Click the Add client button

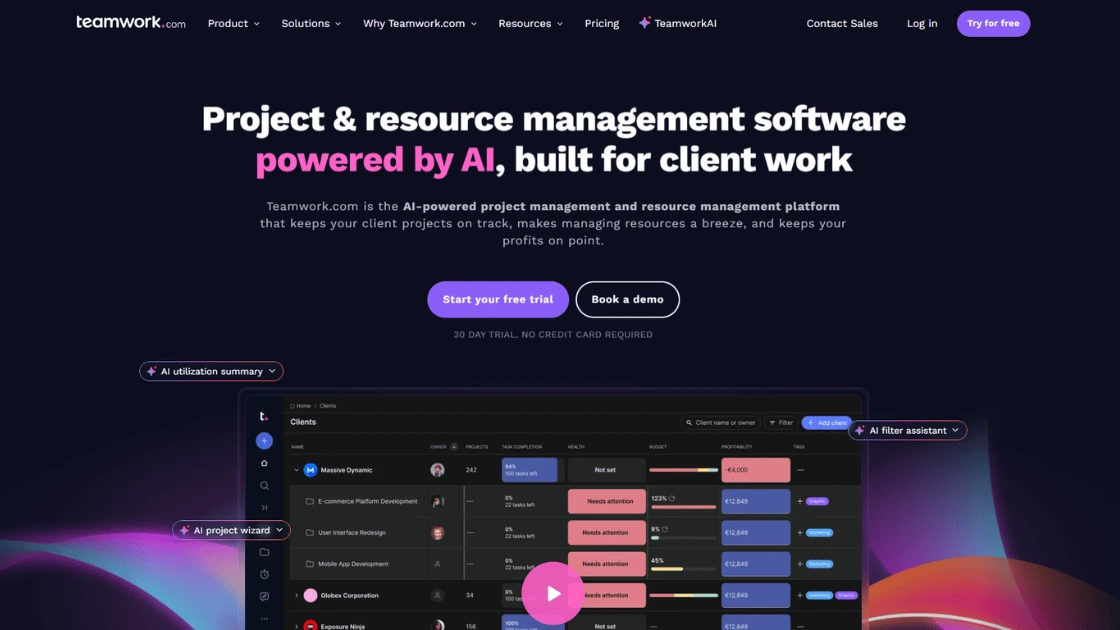(x=826, y=422)
